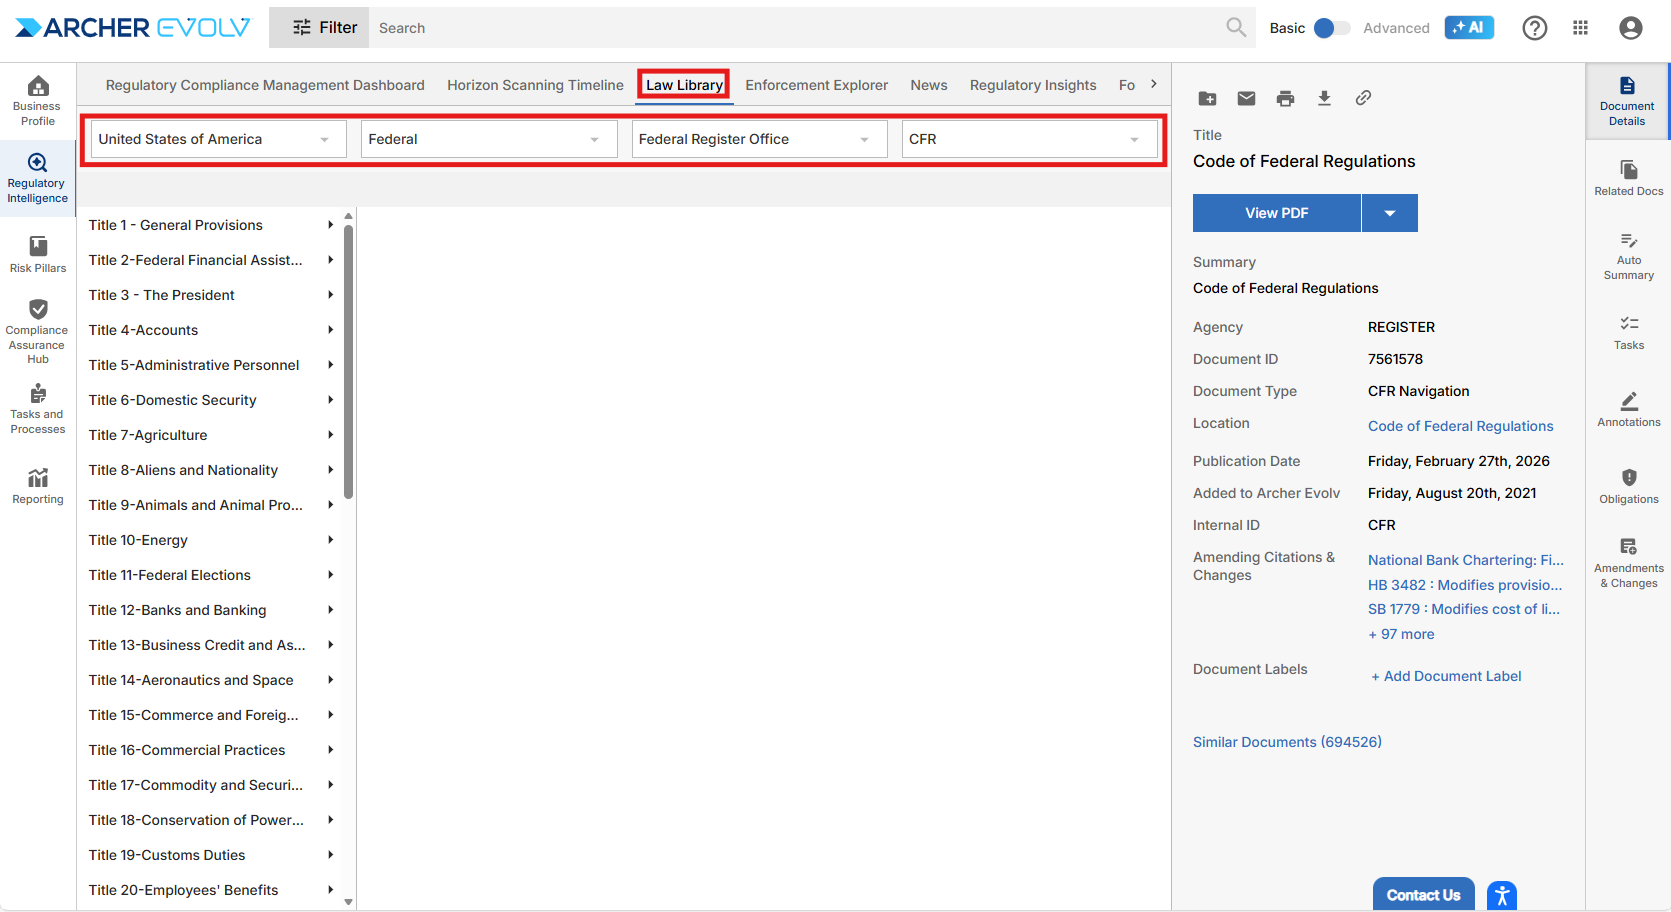Click the title list vertical scrollbar

click(x=348, y=360)
